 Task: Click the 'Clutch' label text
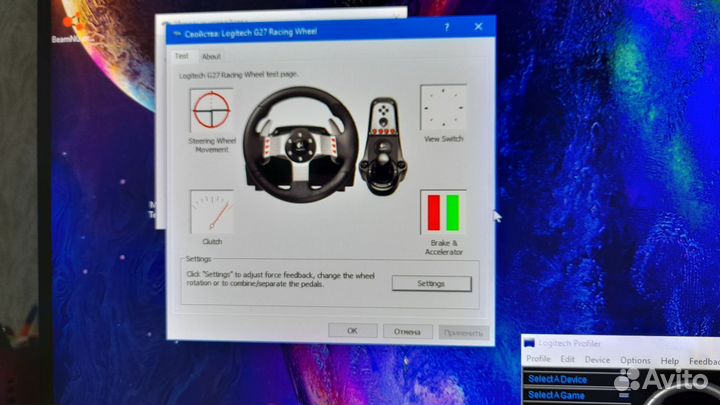[212, 242]
